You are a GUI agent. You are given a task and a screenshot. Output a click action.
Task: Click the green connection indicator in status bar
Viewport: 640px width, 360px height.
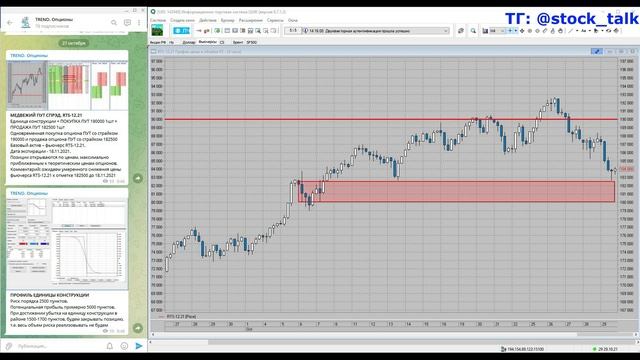[594, 349]
